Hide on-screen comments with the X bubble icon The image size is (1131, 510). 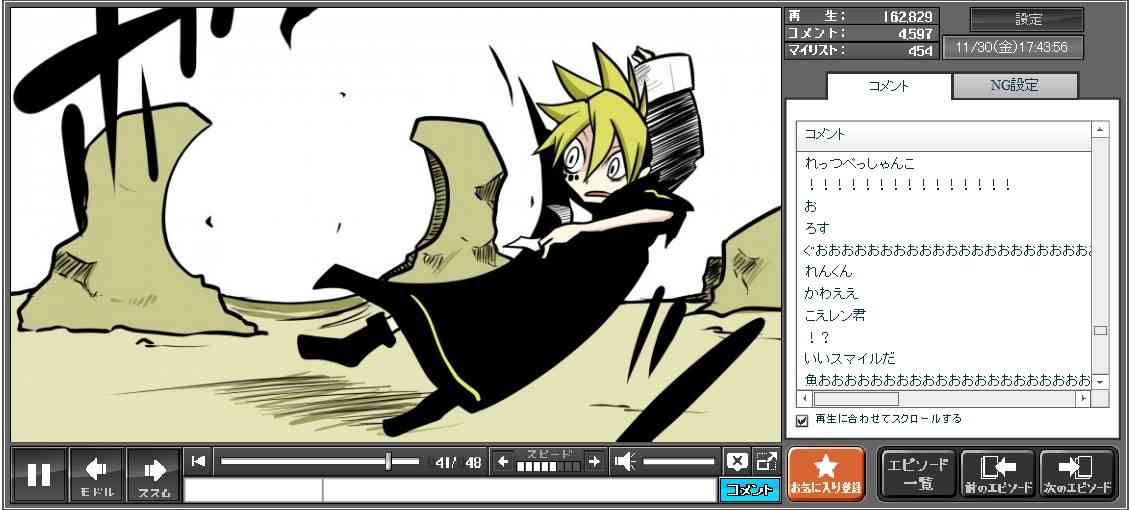737,461
